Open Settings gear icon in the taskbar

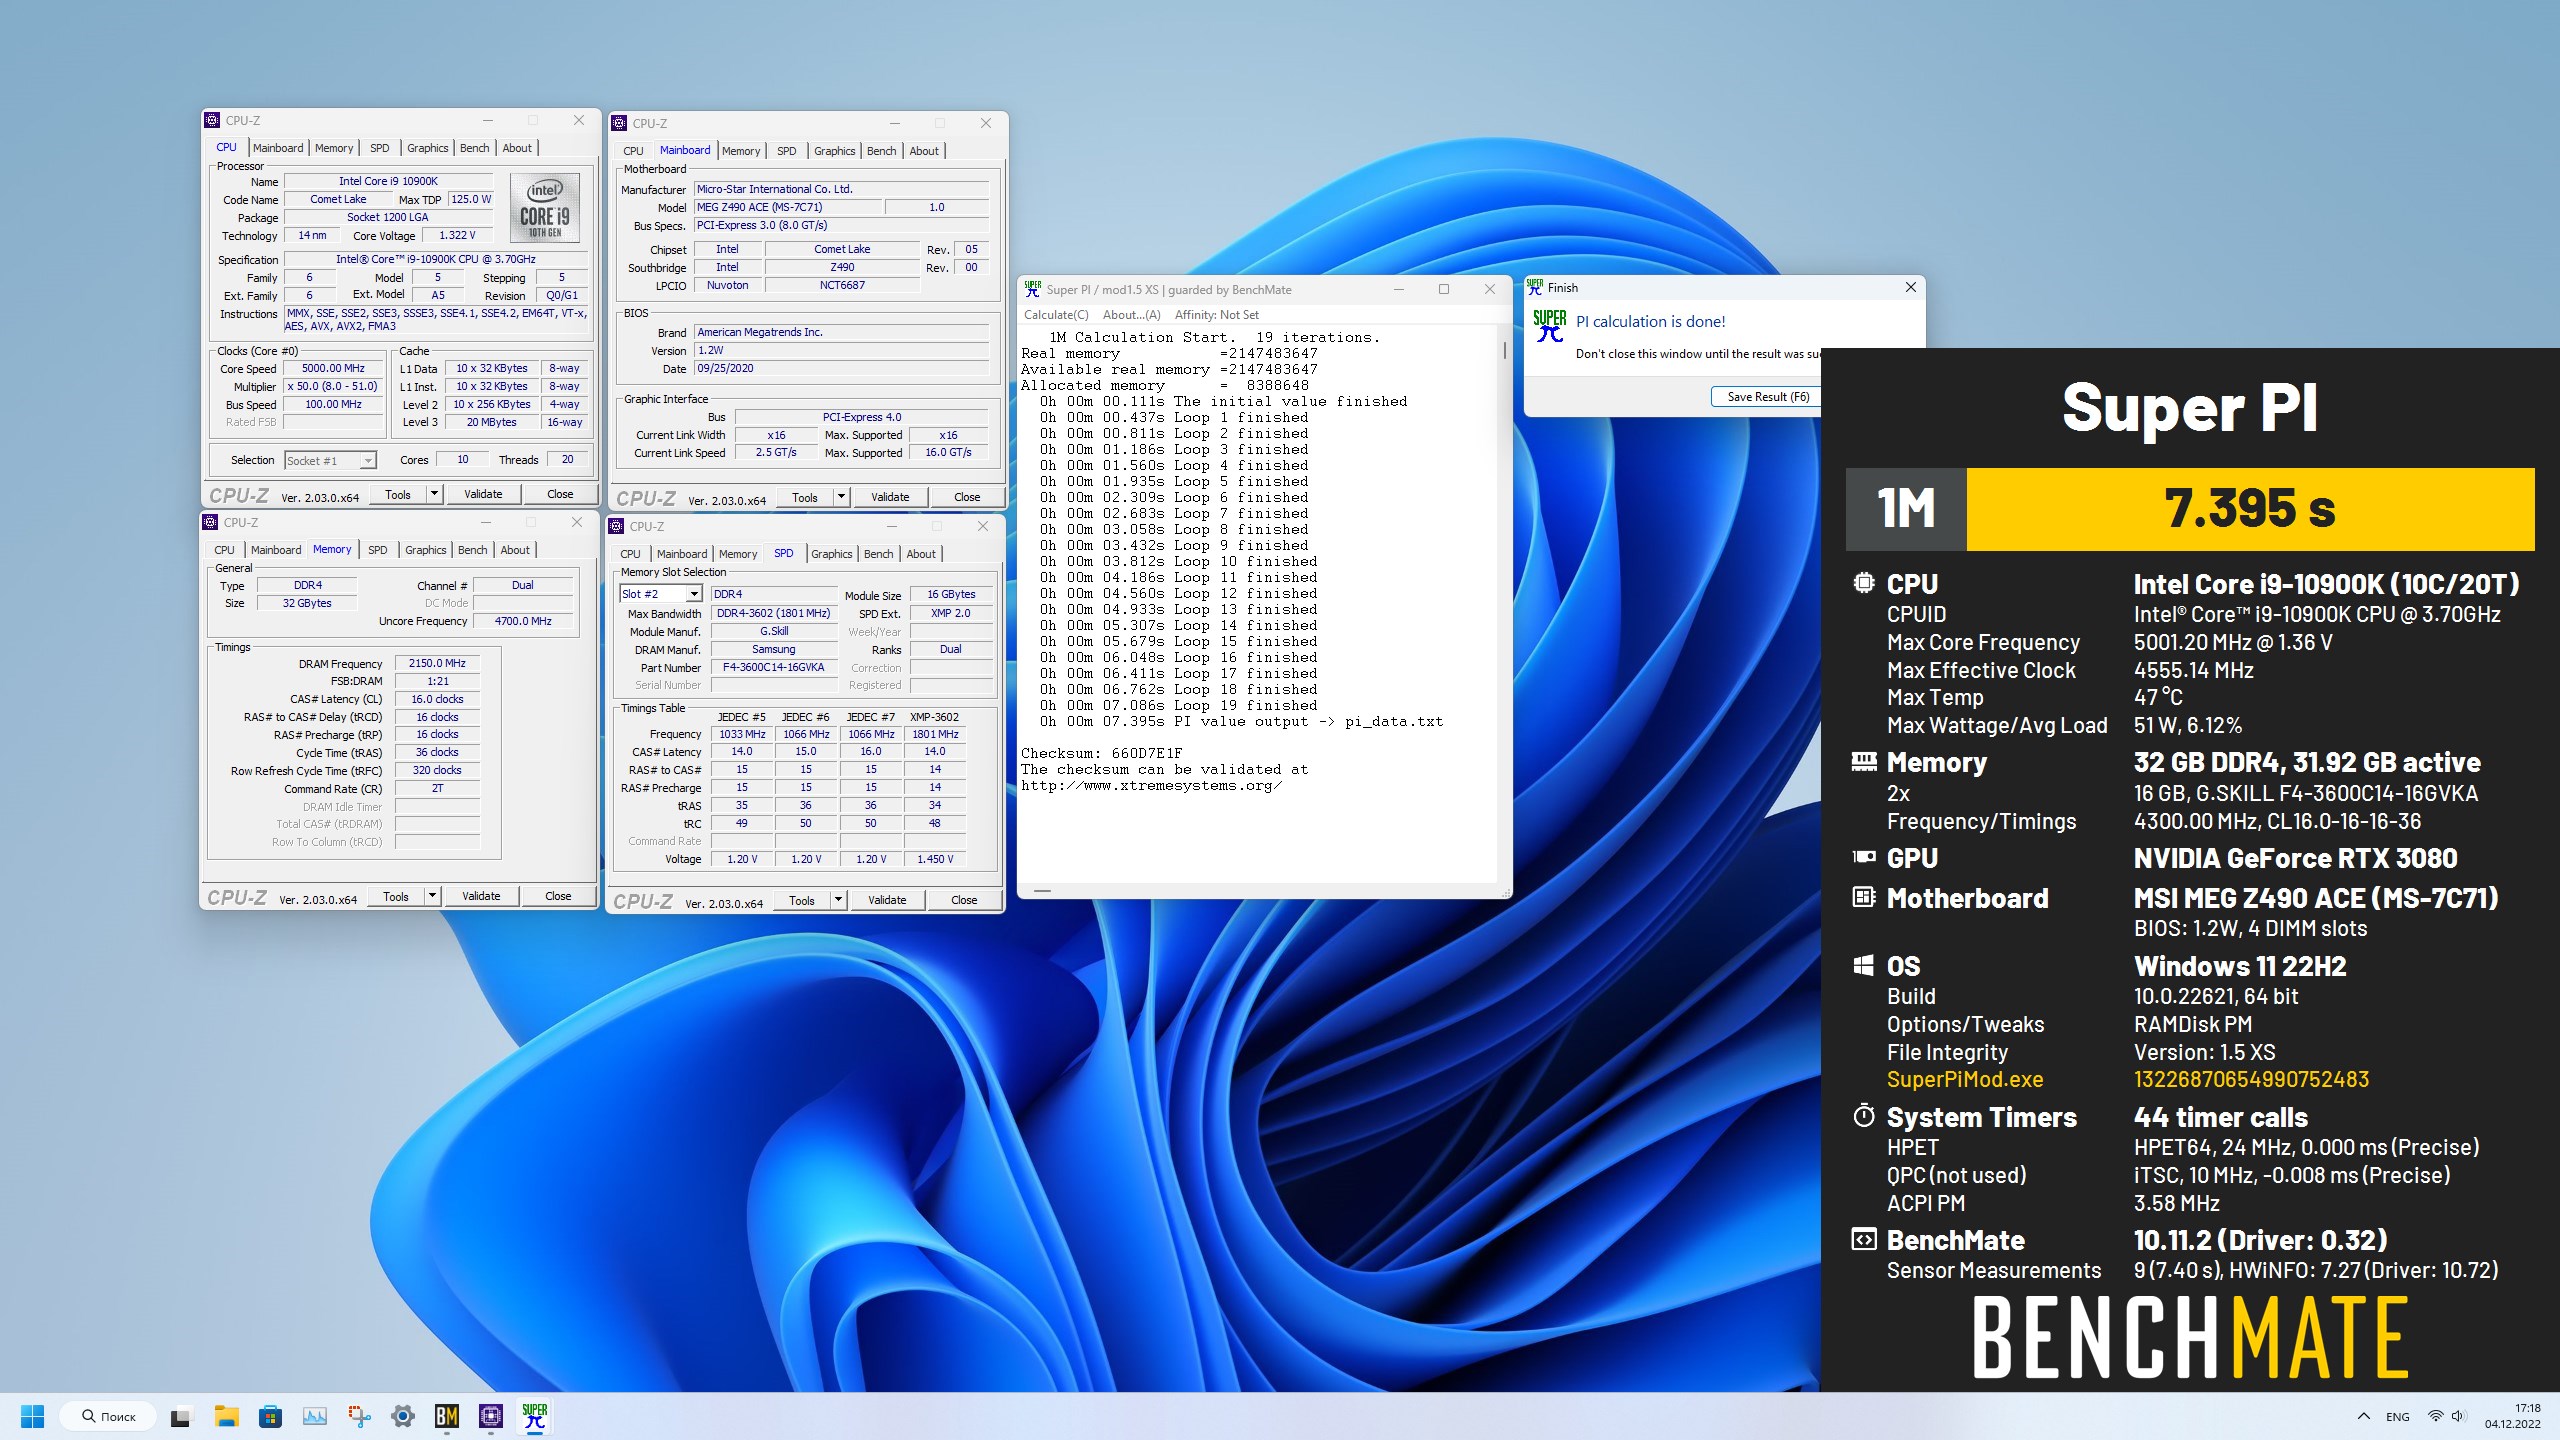[x=403, y=1416]
